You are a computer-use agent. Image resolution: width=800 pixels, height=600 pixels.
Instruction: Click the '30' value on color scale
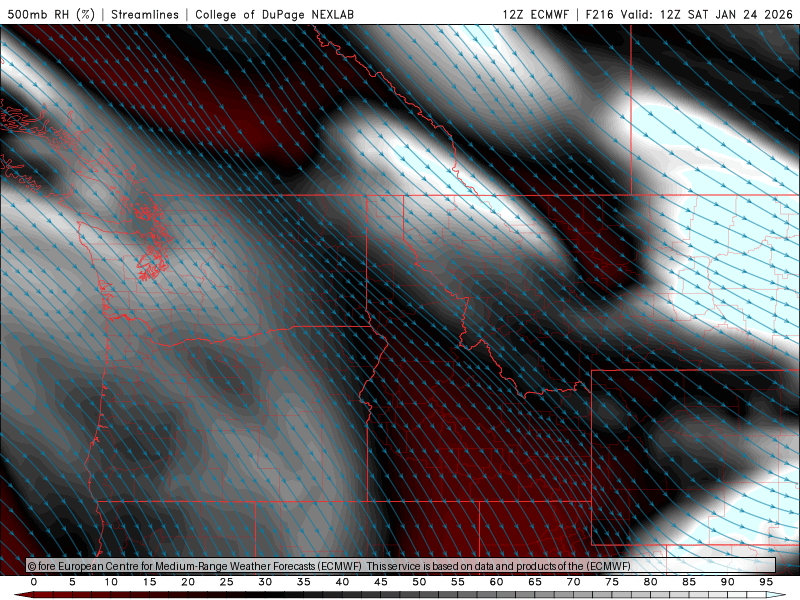click(x=265, y=582)
